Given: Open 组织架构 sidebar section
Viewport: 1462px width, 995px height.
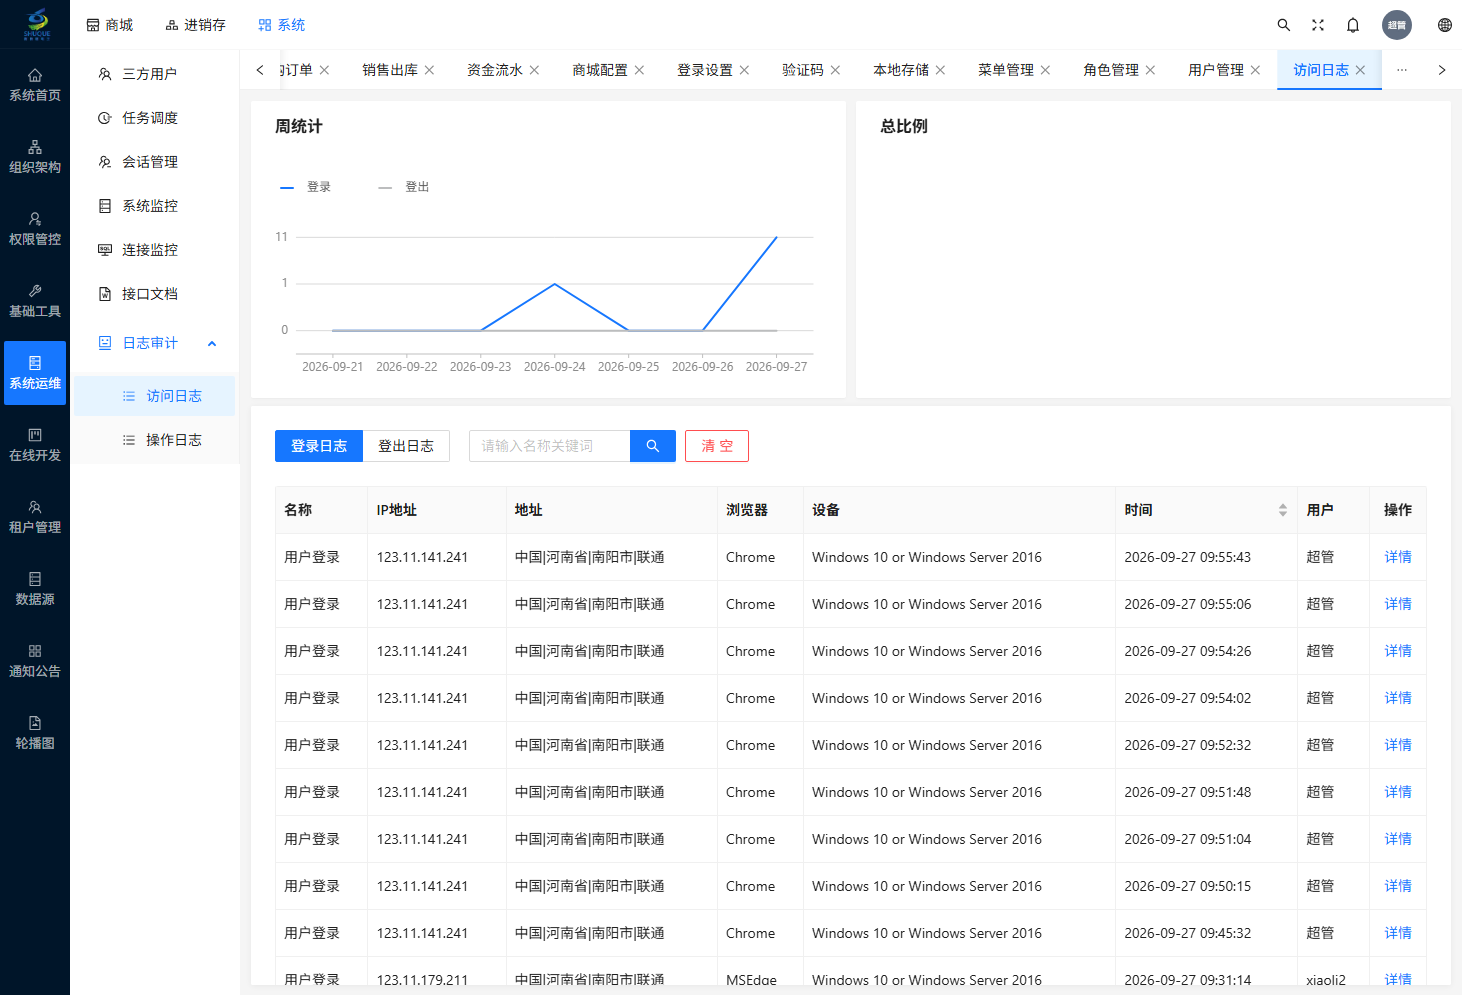Looking at the screenshot, I should (35, 157).
